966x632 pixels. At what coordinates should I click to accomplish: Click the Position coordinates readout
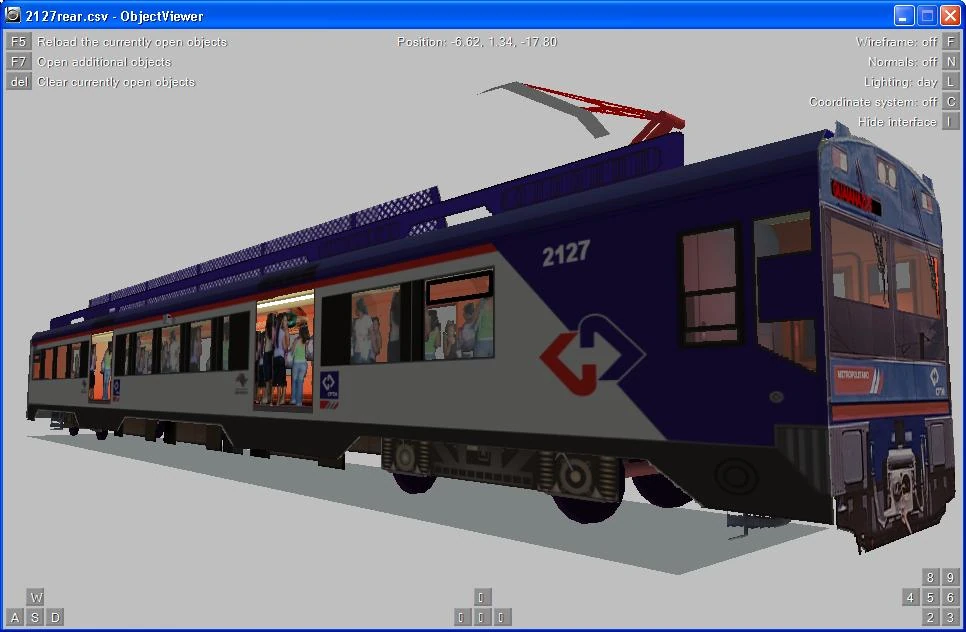point(477,42)
